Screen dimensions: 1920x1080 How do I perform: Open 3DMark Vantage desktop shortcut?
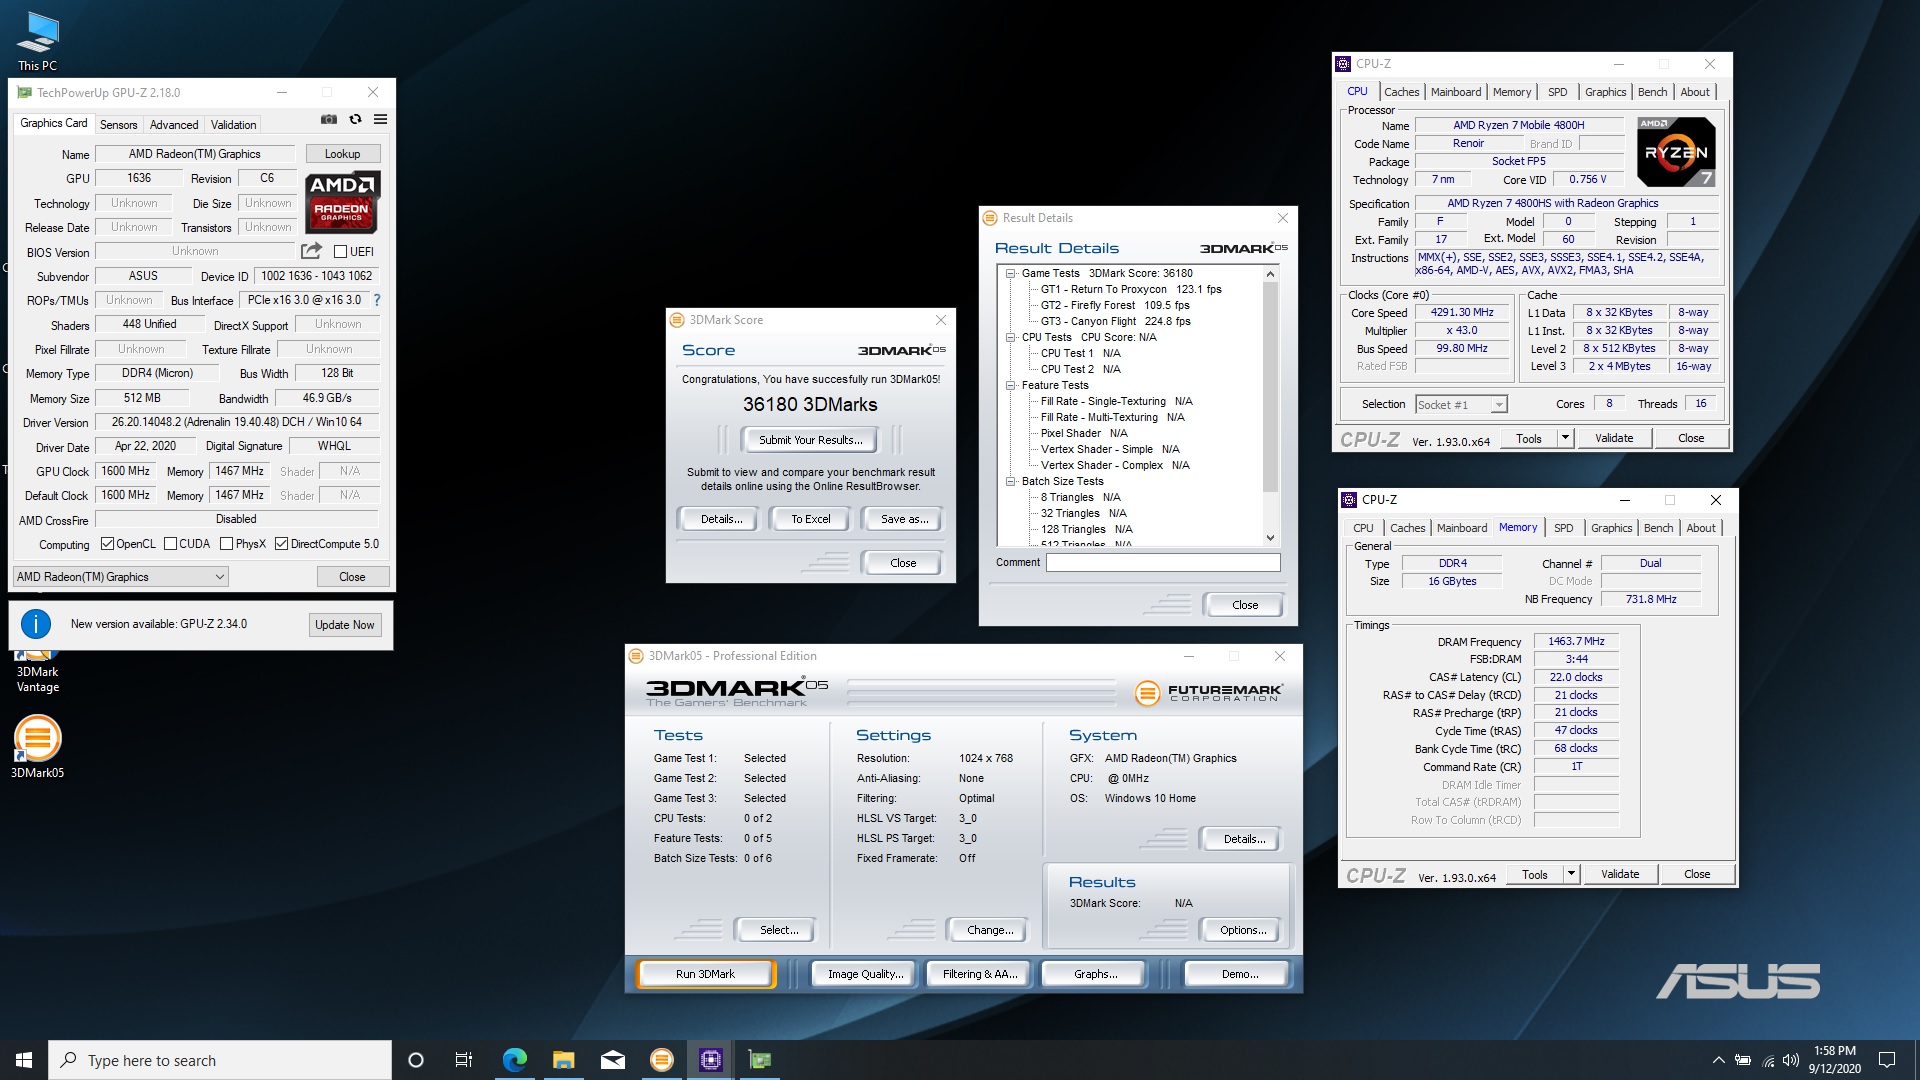(x=37, y=670)
